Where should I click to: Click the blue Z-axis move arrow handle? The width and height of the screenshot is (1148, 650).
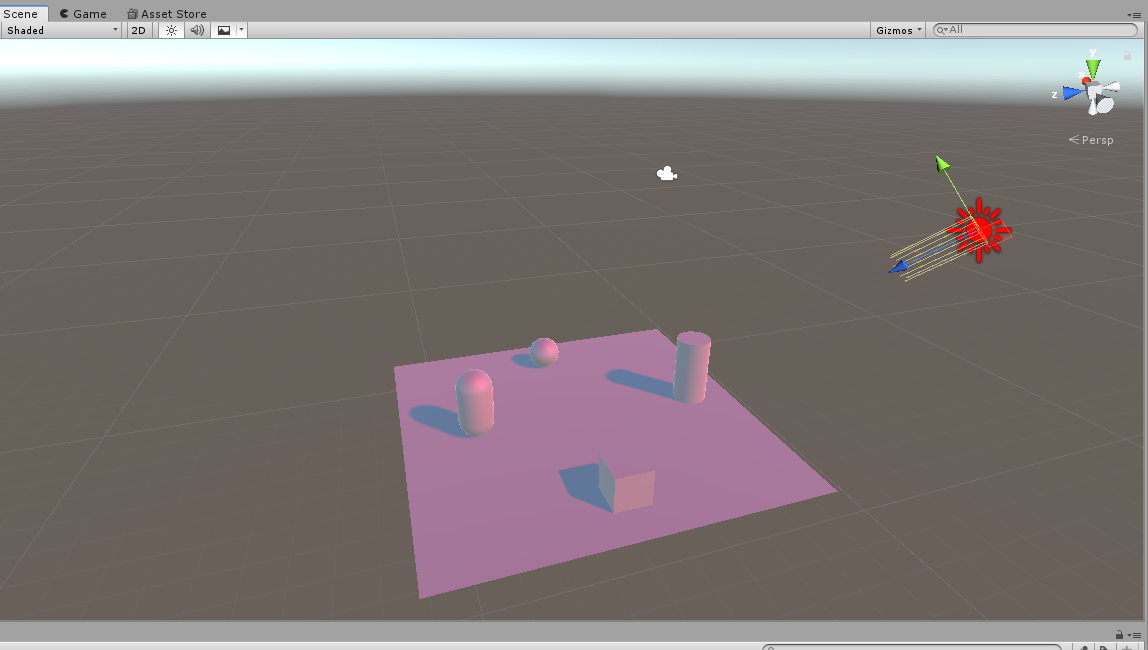898,267
